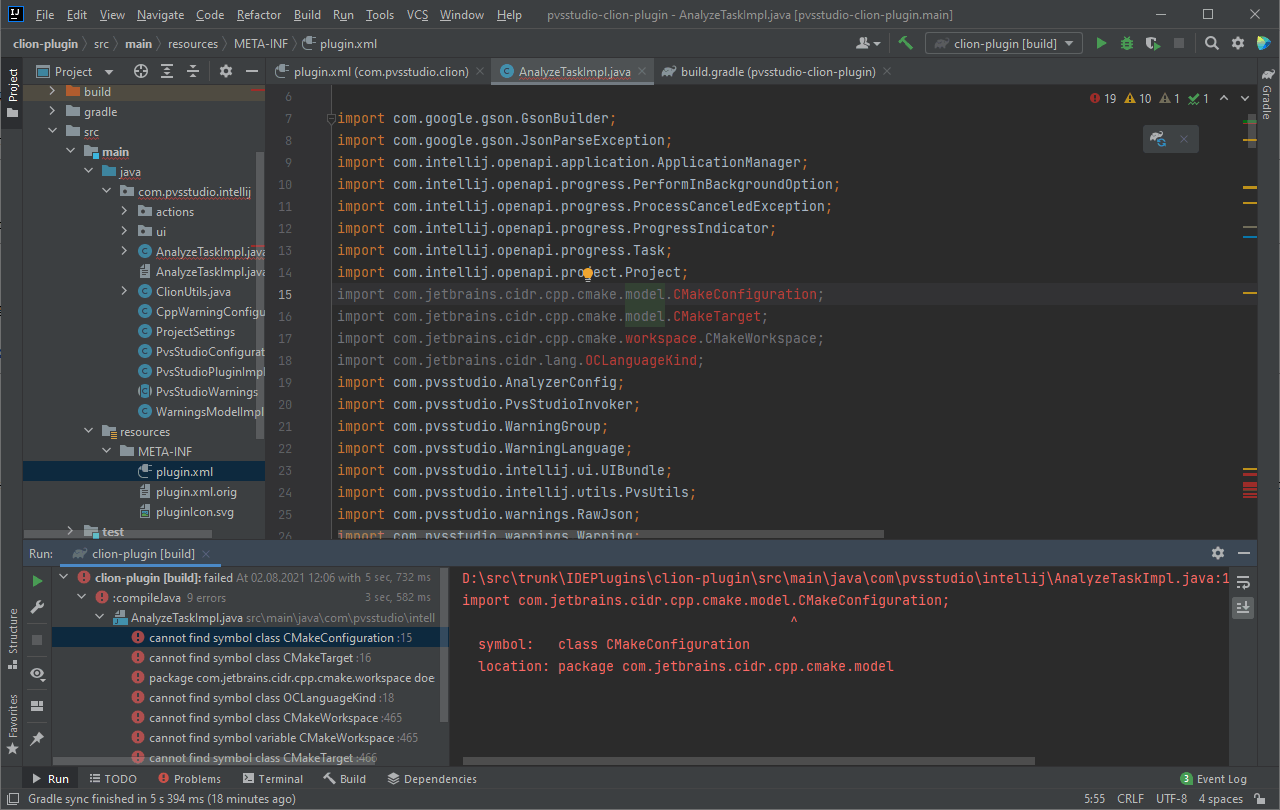Click the lightbulb intention icon on line 14

tap(587, 273)
